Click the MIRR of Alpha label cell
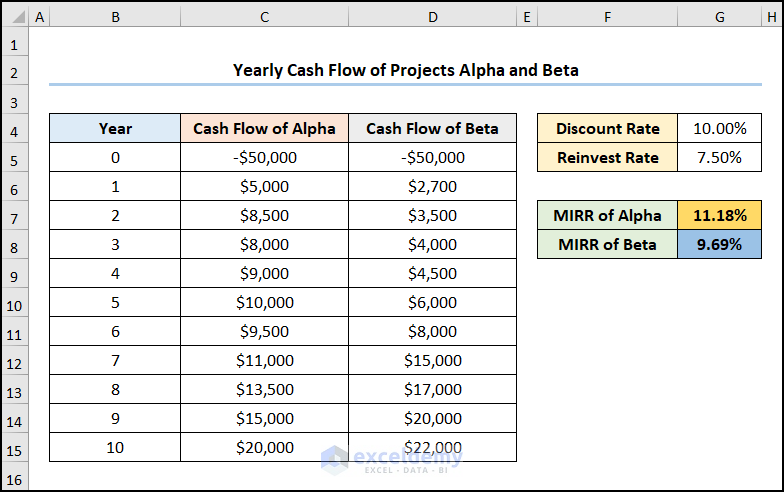The height and width of the screenshot is (492, 784). 607,216
